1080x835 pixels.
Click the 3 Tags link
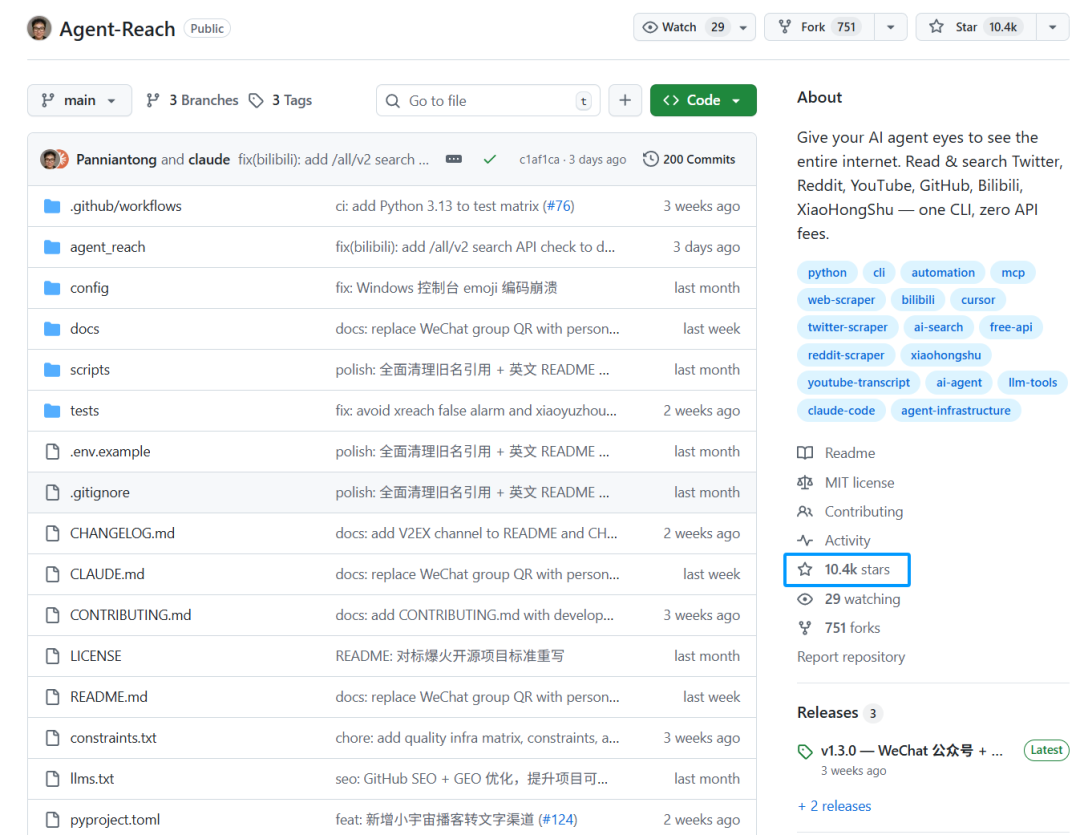(x=281, y=100)
